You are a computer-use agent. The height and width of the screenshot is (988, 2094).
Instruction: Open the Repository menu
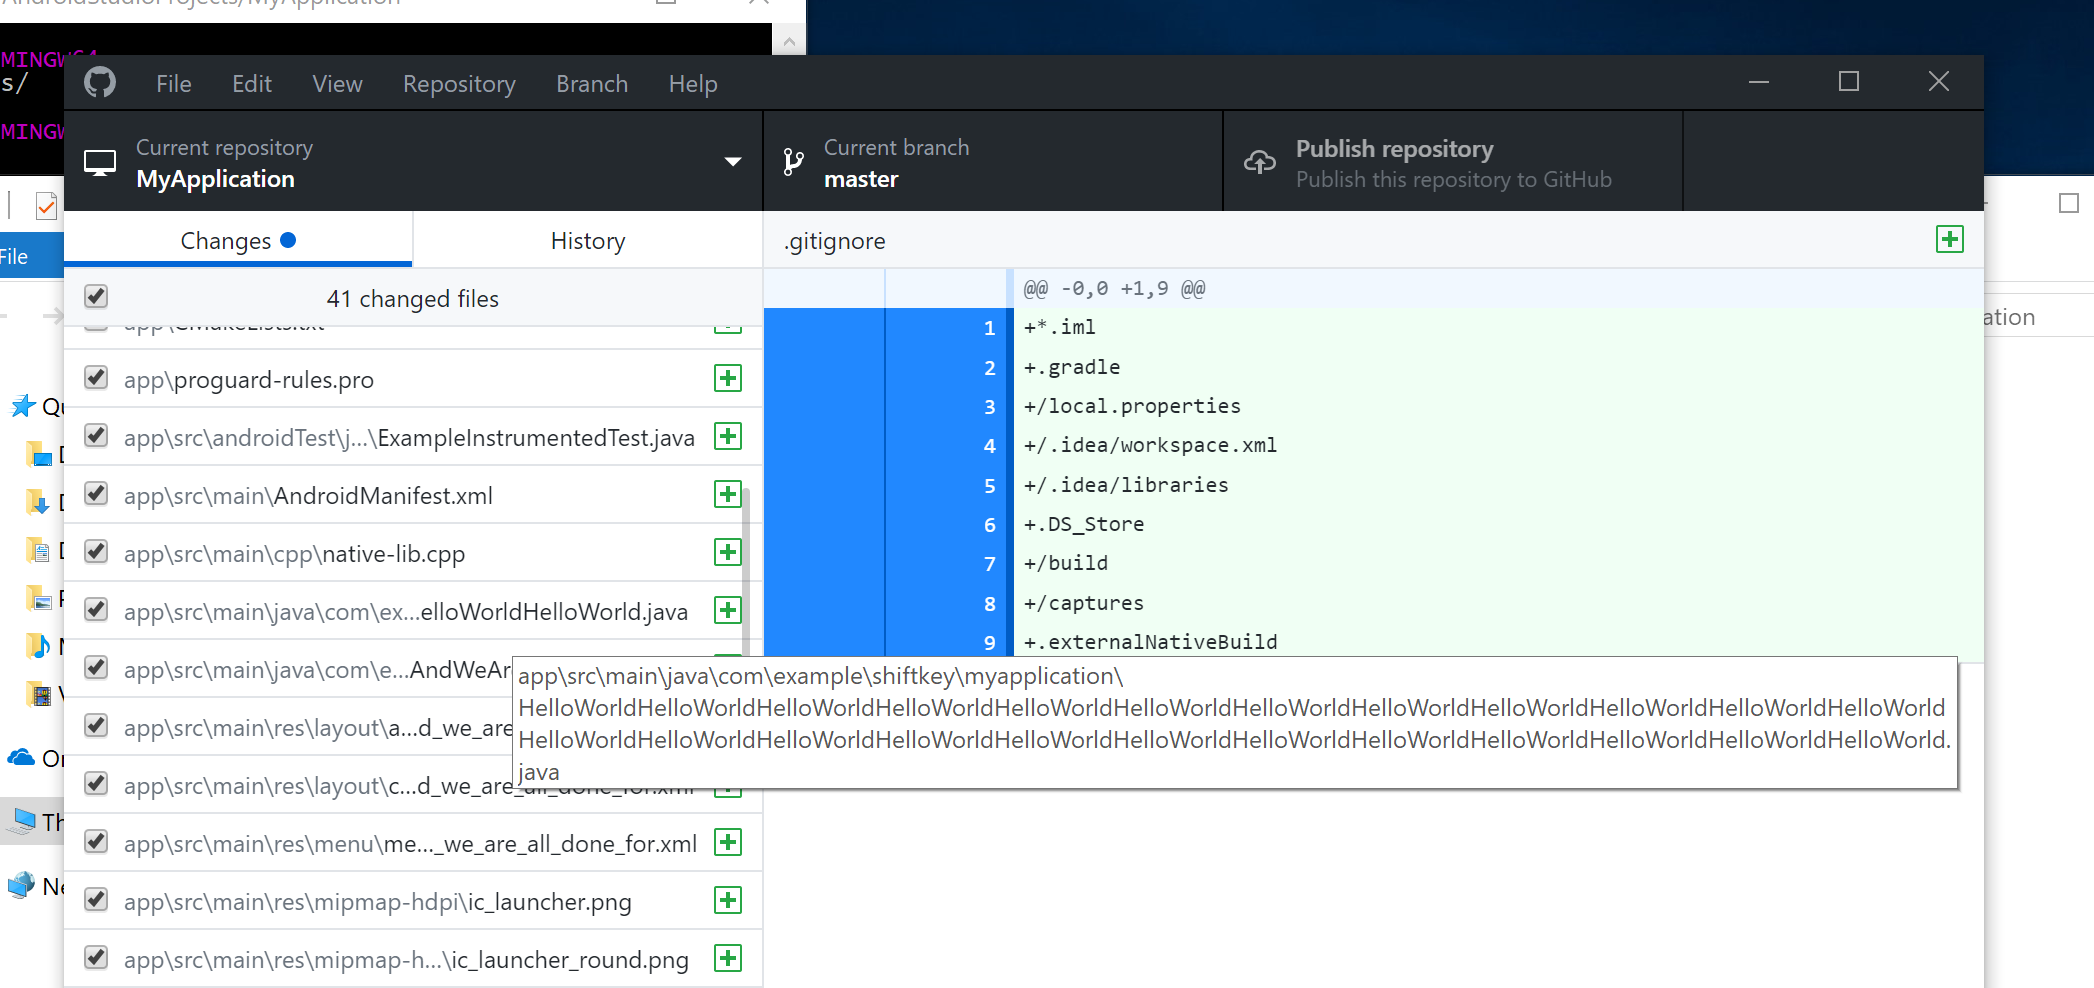pos(458,83)
